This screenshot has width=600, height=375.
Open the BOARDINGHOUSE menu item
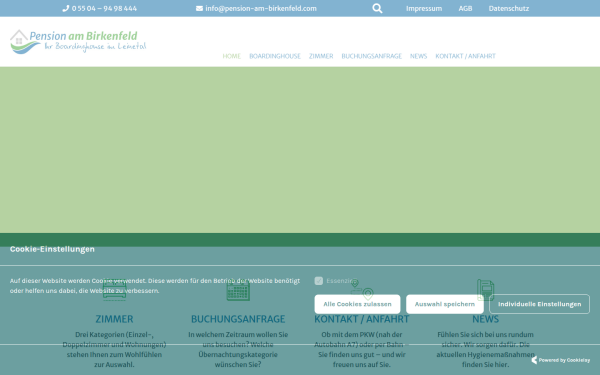click(x=275, y=56)
